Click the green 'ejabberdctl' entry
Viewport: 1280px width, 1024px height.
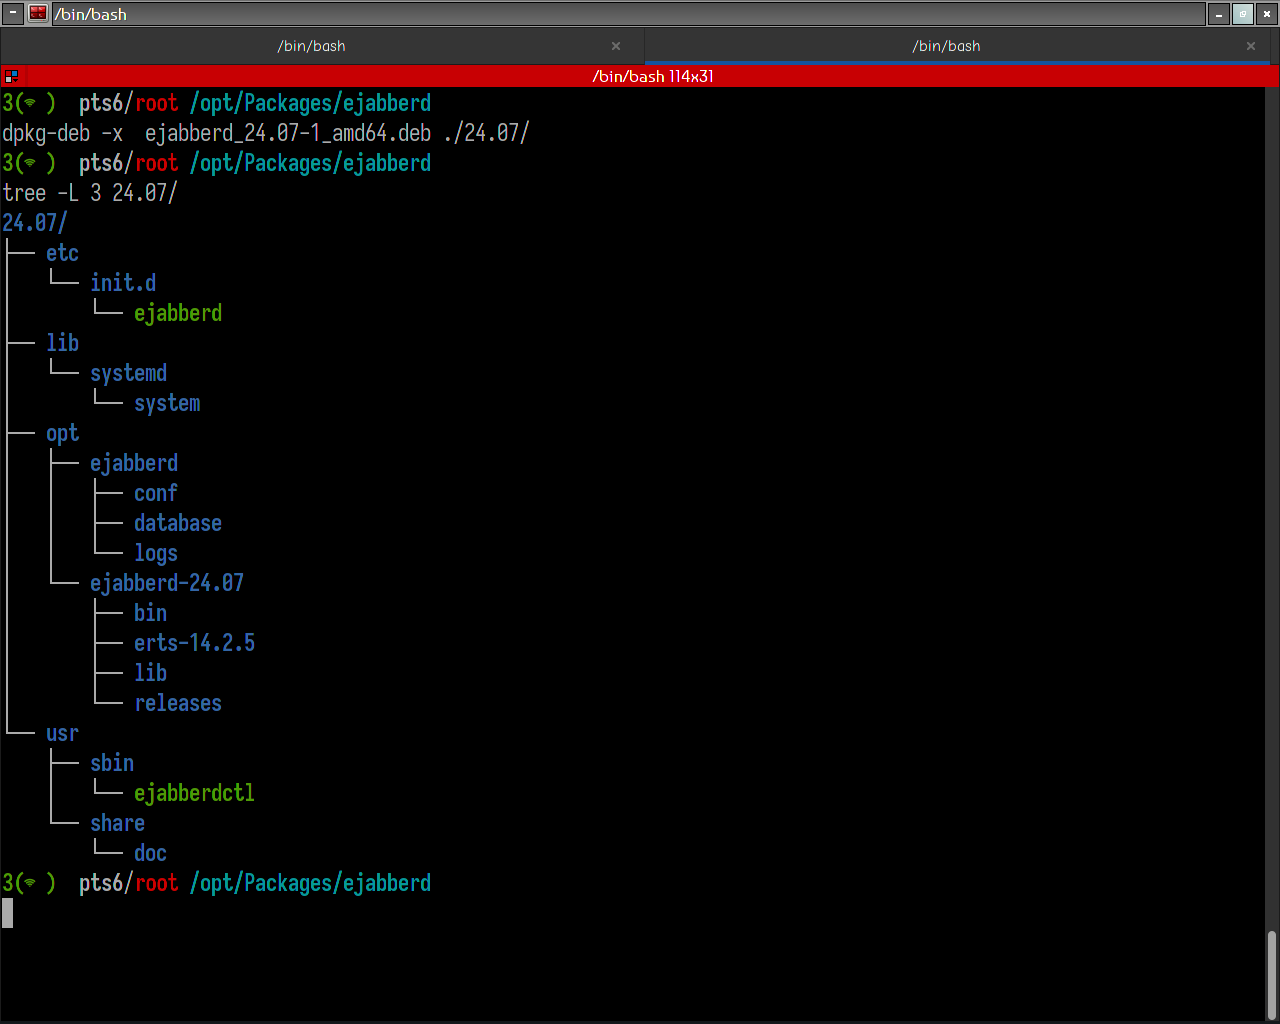(x=194, y=793)
